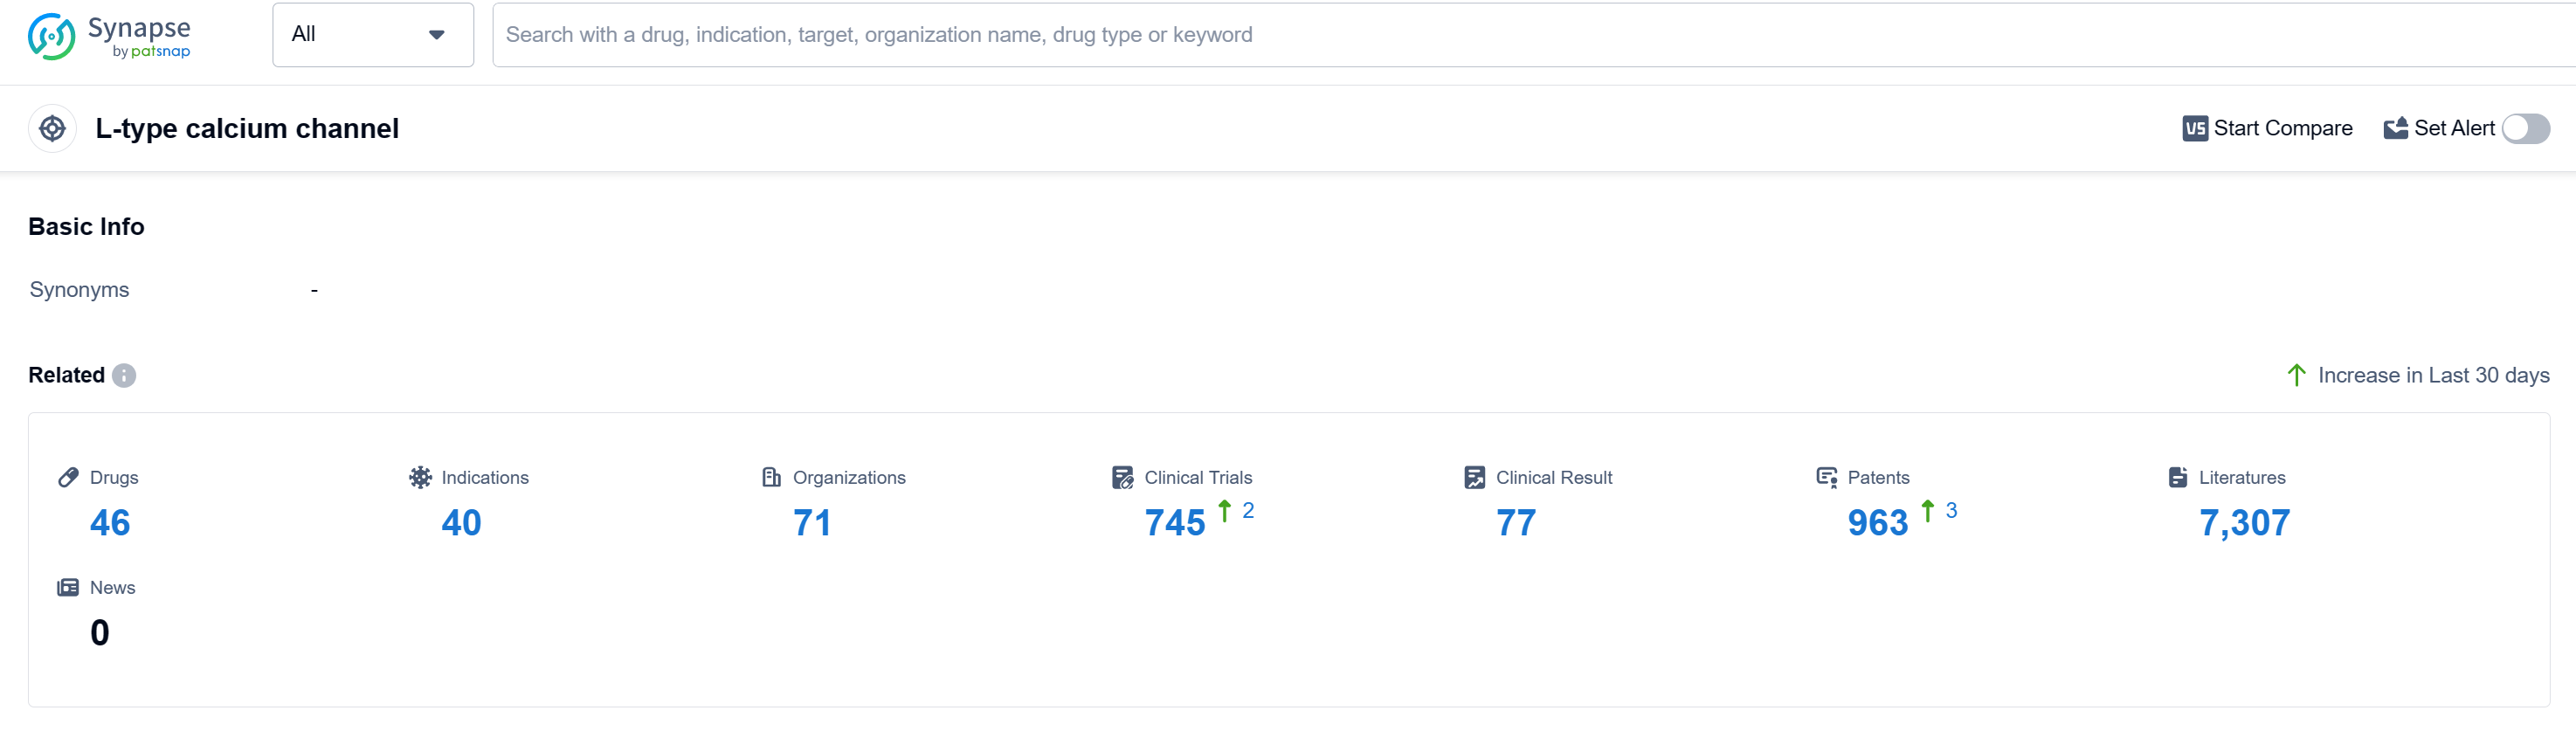The image size is (2576, 738).
Task: Toggle the Set Alert switch
Action: point(2525,129)
